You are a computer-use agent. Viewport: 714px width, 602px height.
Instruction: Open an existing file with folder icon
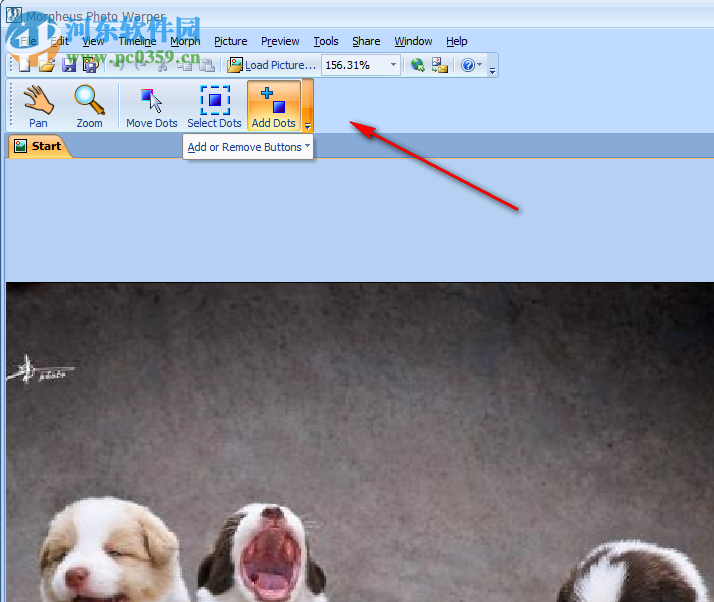point(46,65)
